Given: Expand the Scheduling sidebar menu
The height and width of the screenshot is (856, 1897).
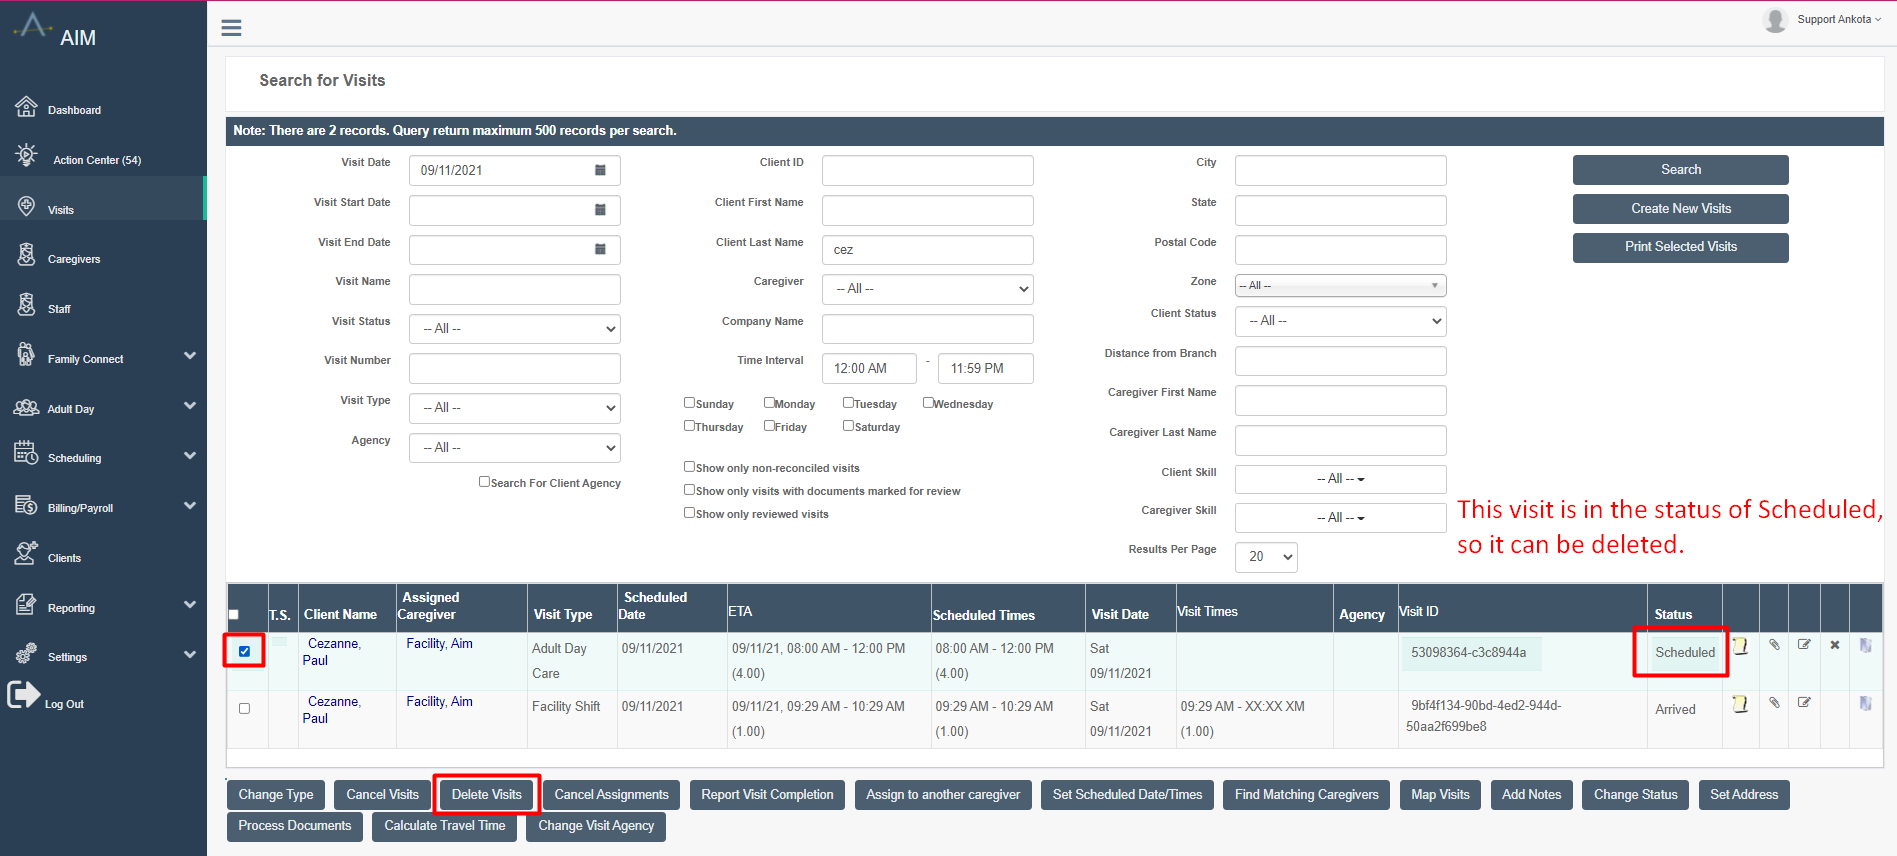Looking at the screenshot, I should tap(190, 456).
